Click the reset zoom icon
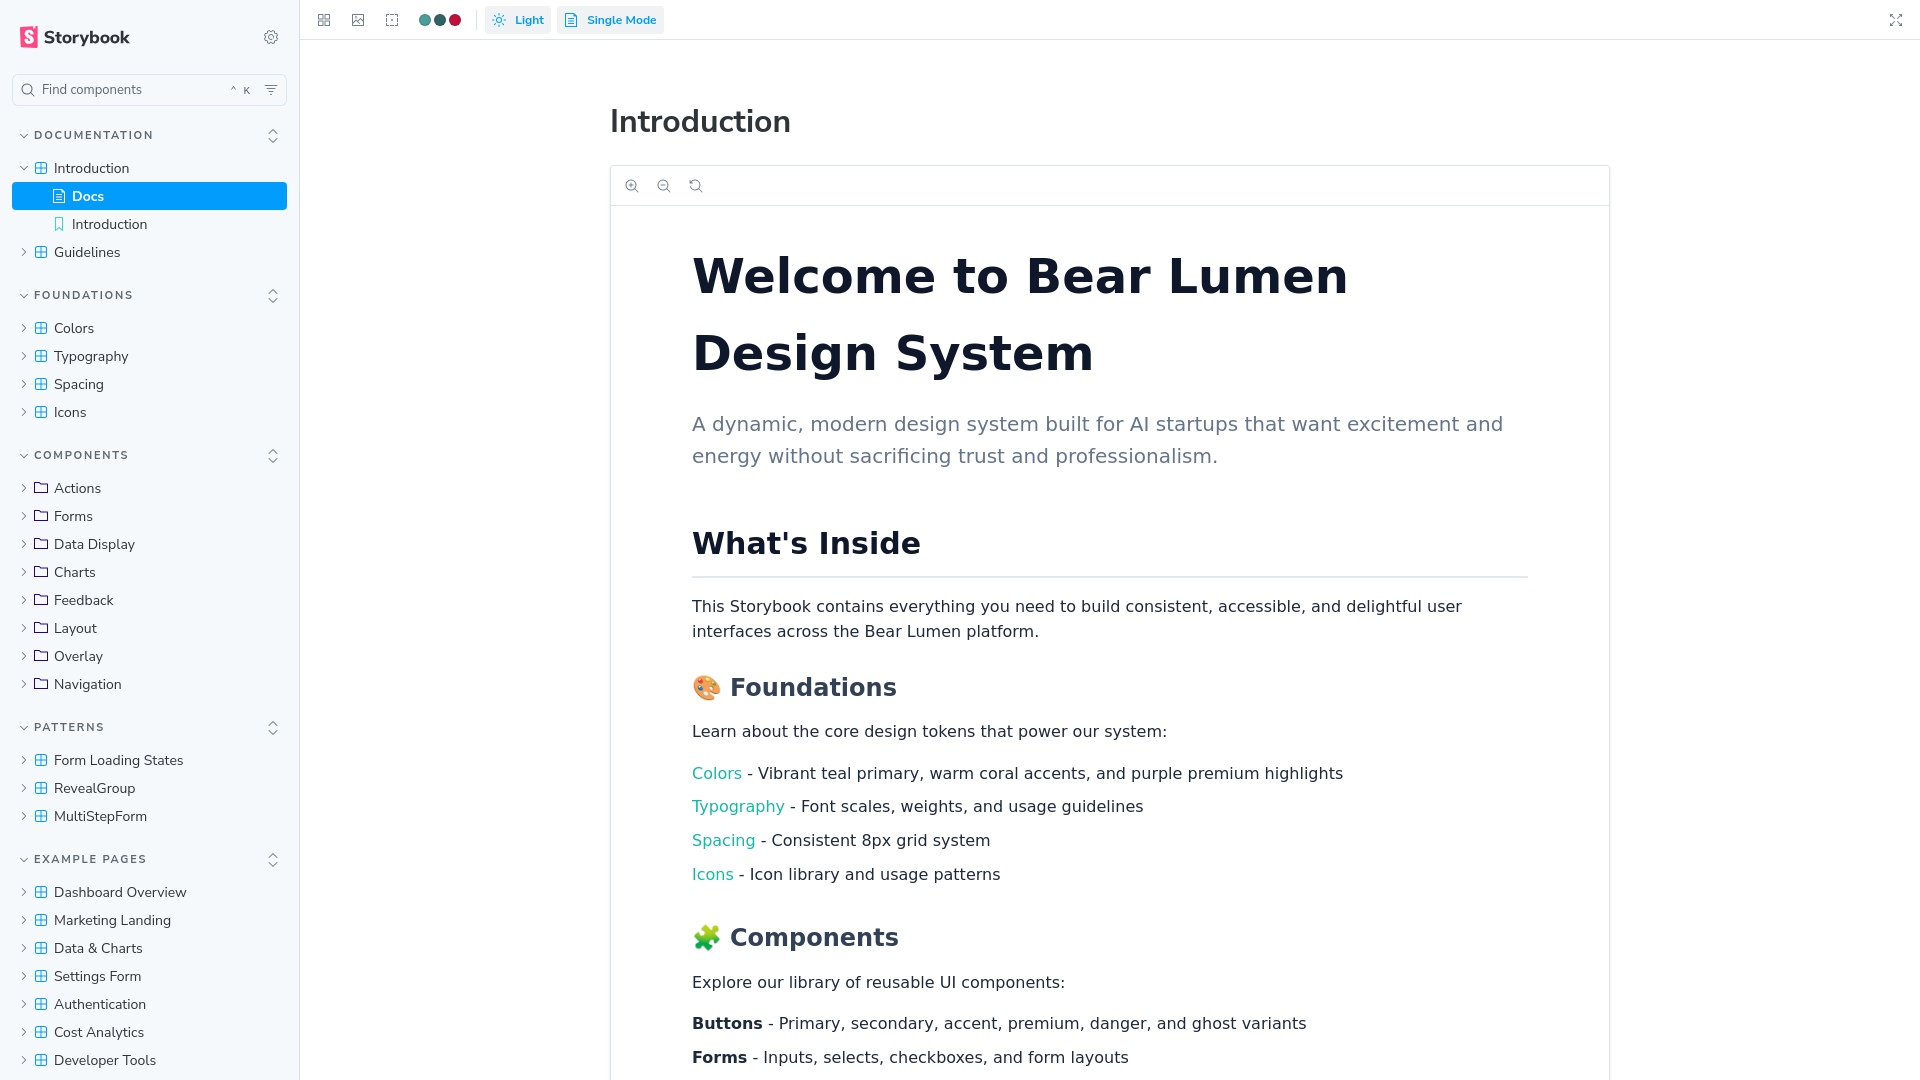The height and width of the screenshot is (1080, 1920). (x=696, y=186)
